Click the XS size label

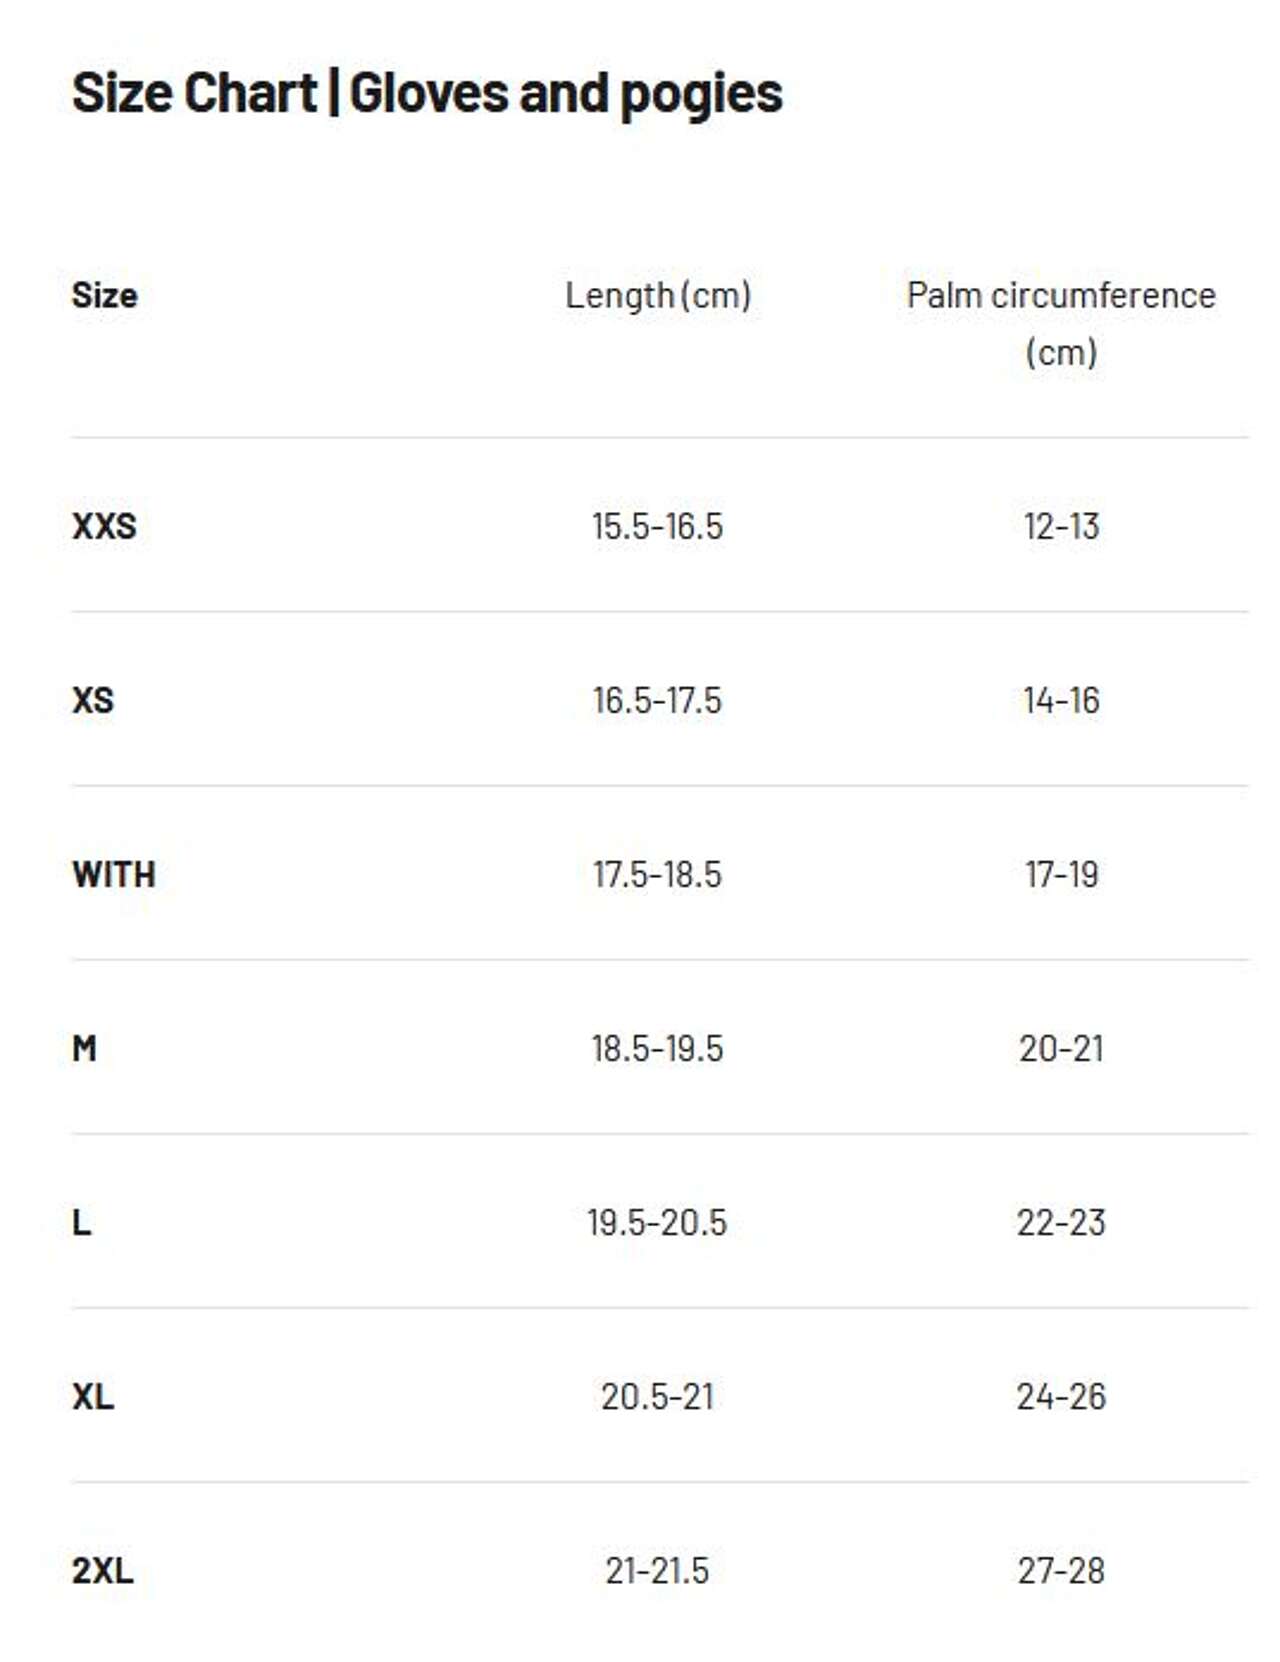tap(93, 700)
